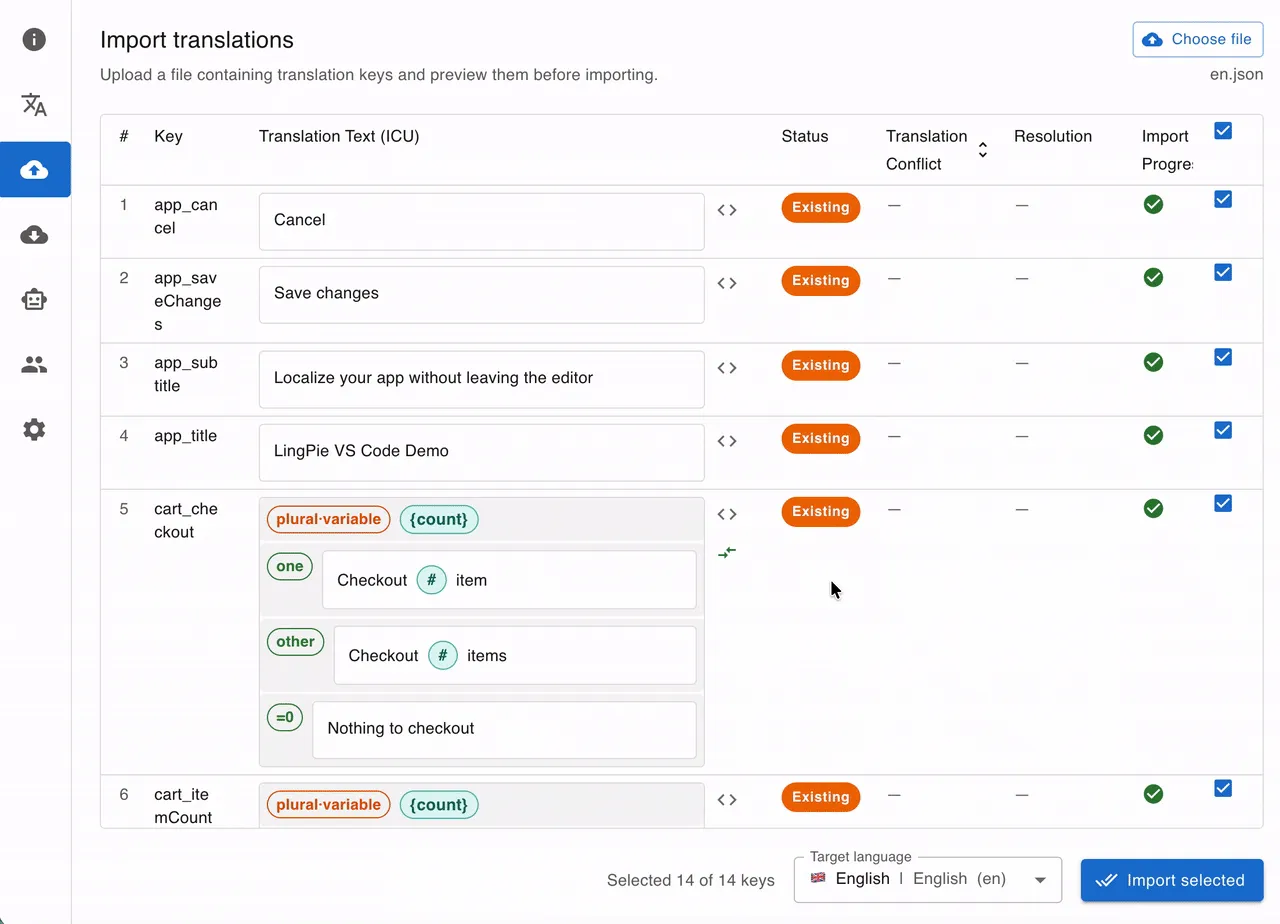This screenshot has height=924, width=1280.
Task: Click Import selected button
Action: coord(1172,880)
